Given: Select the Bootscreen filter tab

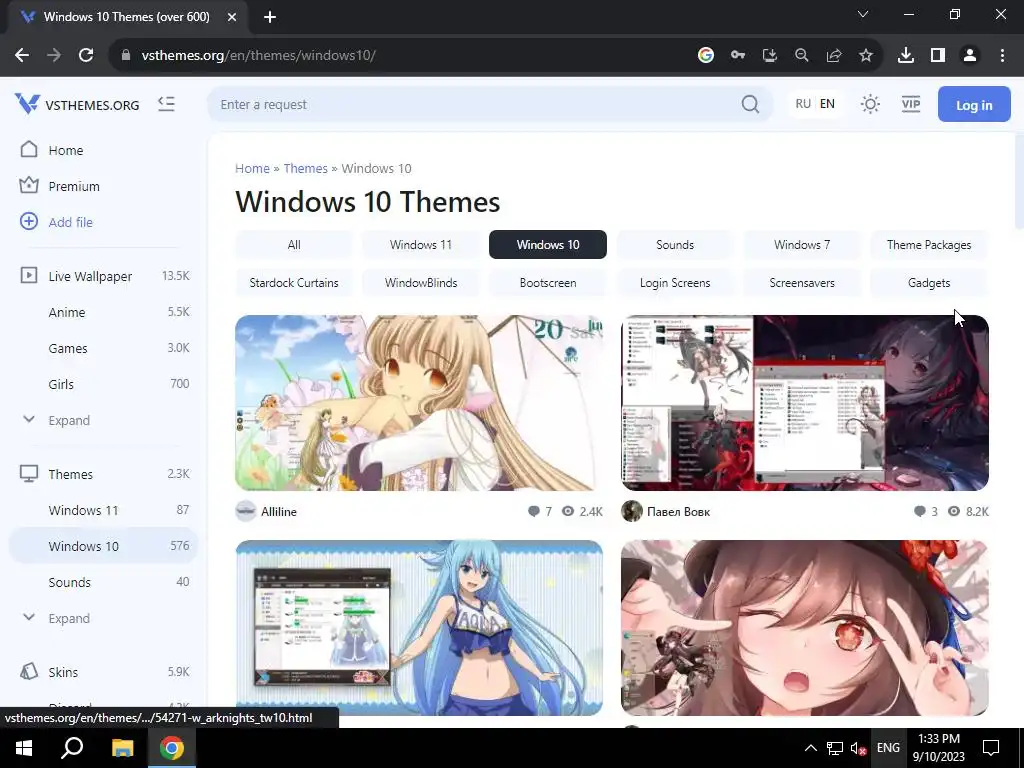Looking at the screenshot, I should click(548, 283).
